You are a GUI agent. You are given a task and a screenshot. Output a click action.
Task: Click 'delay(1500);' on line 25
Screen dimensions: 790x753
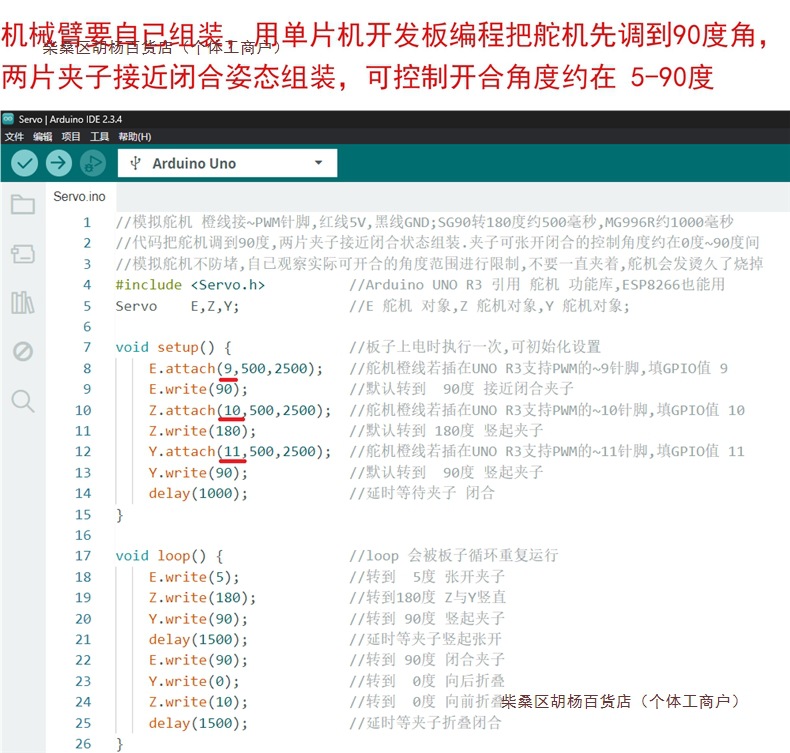coord(199,723)
